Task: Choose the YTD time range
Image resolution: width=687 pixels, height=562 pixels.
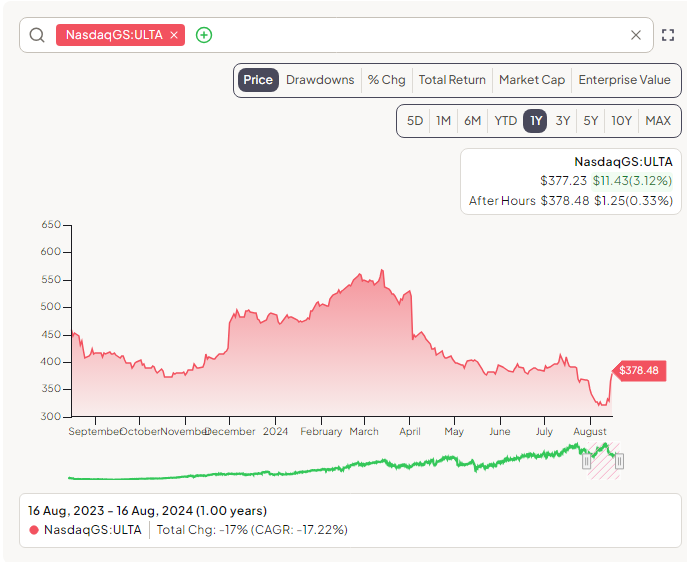Action: (506, 120)
